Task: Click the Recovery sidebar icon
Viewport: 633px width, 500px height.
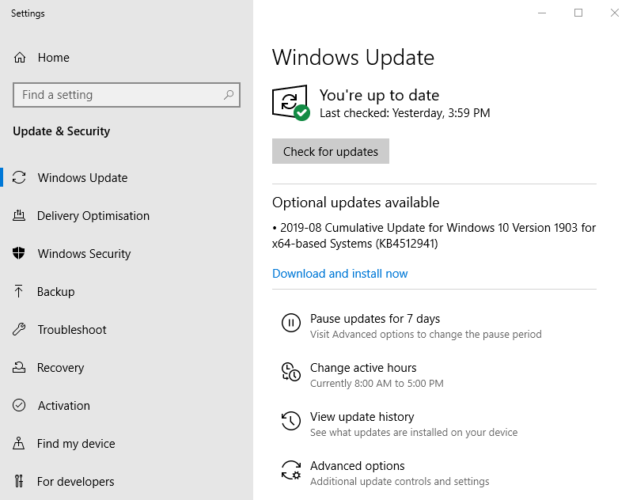Action: [19, 367]
